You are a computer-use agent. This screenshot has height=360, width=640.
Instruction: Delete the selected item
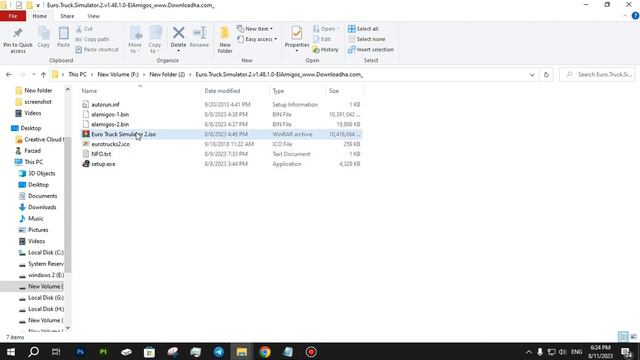pyautogui.click(x=178, y=39)
